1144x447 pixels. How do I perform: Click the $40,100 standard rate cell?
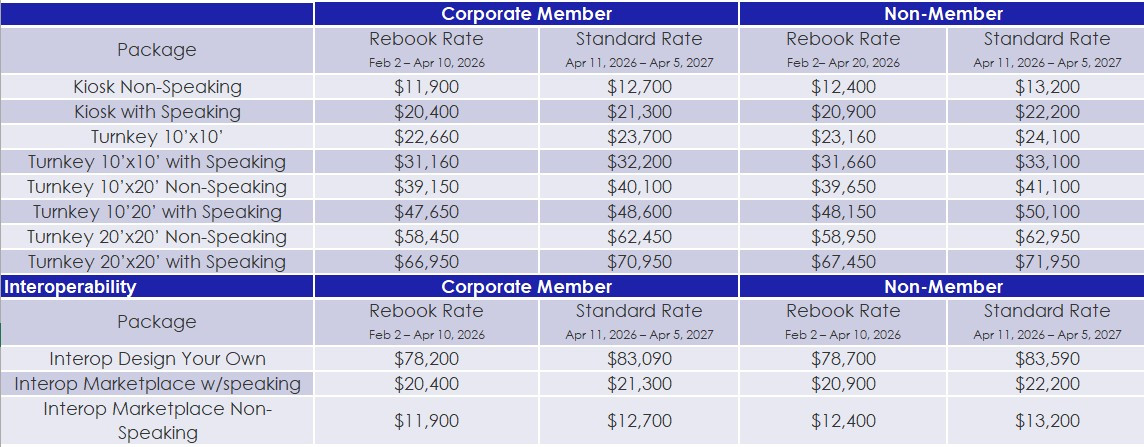(639, 187)
